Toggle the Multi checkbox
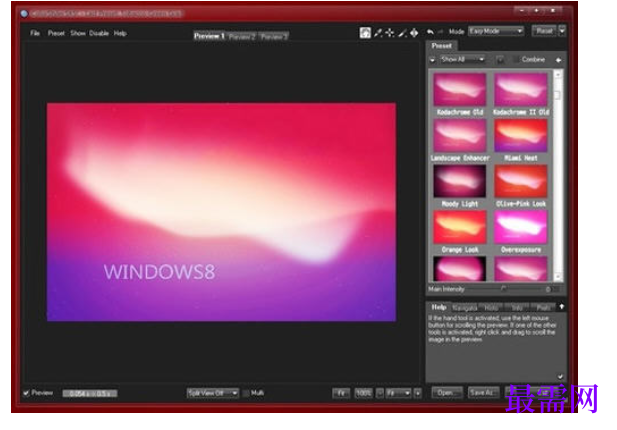 246,393
